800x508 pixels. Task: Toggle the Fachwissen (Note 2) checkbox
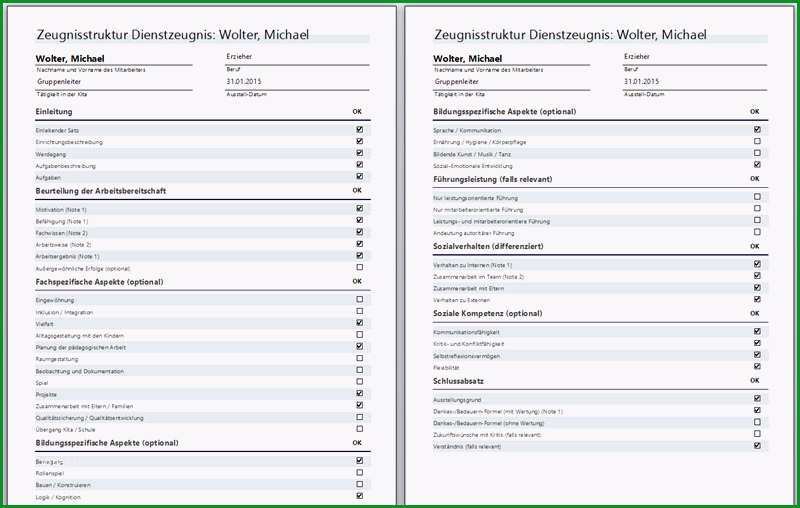pyautogui.click(x=360, y=232)
